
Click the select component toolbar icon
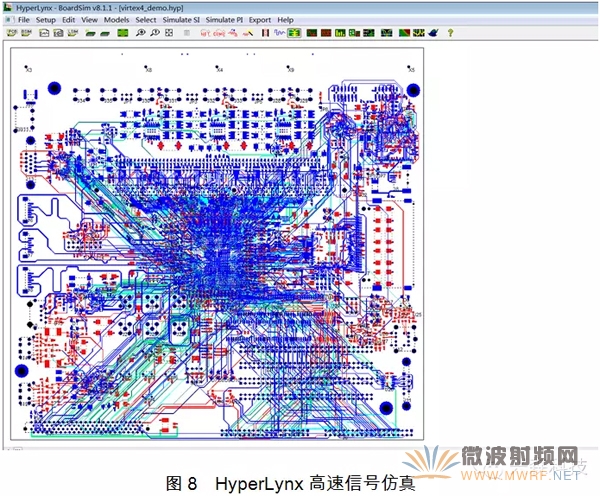point(219,34)
